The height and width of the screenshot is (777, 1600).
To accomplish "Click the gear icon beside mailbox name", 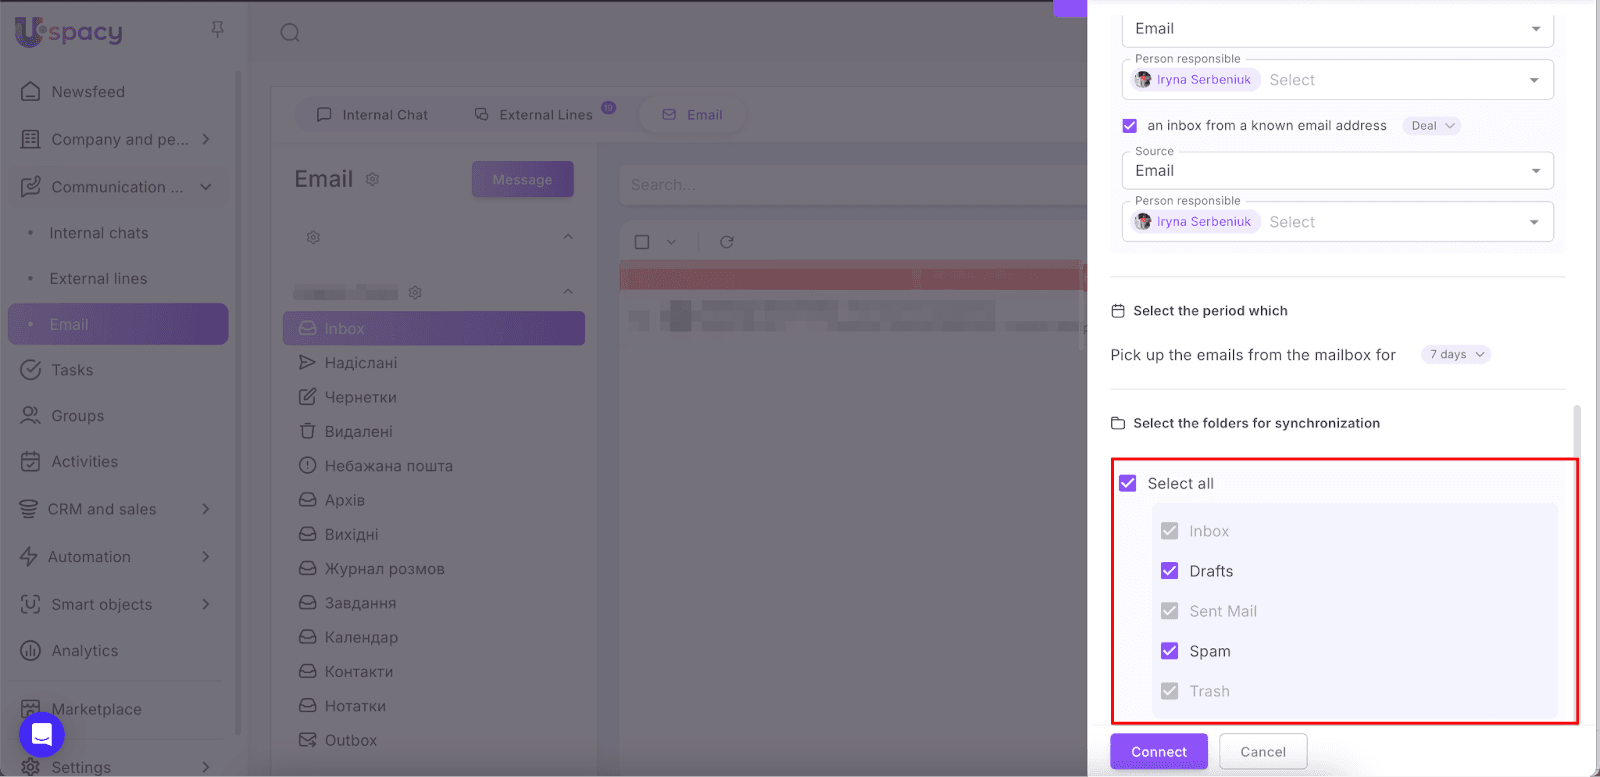I will coord(415,292).
